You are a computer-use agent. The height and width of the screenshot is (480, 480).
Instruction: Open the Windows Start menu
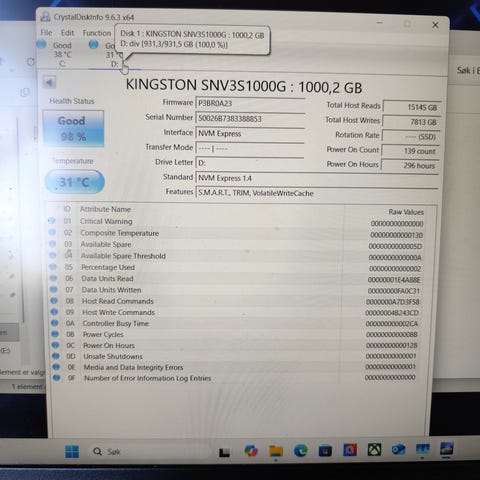72,452
